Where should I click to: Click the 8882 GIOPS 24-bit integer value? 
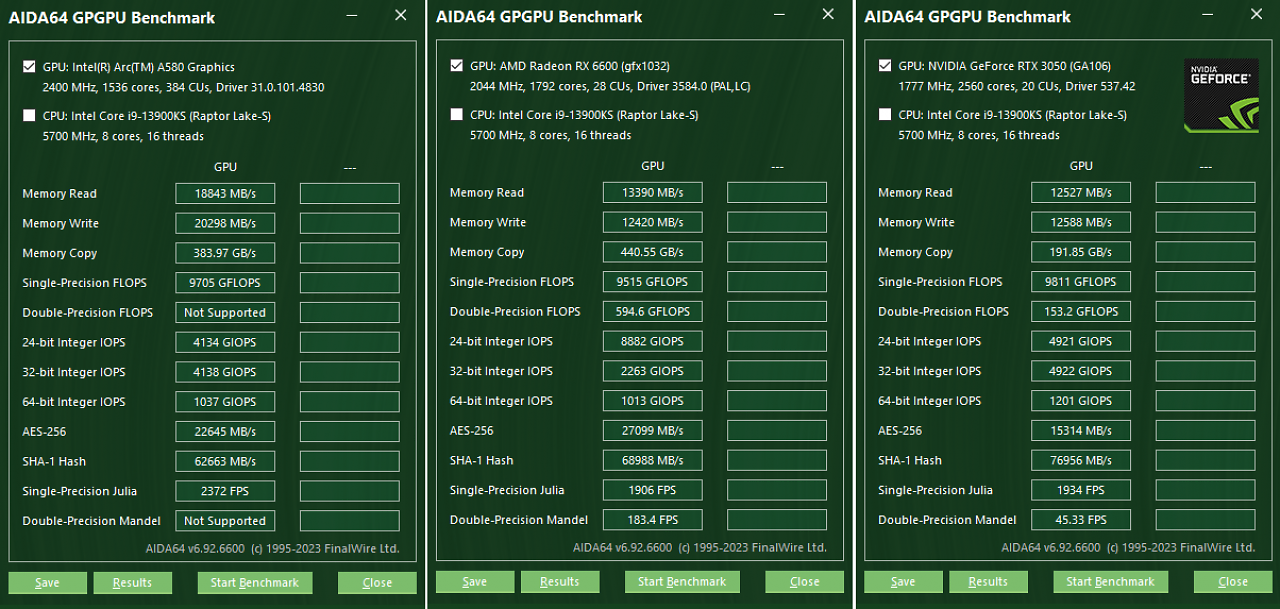[x=653, y=342]
